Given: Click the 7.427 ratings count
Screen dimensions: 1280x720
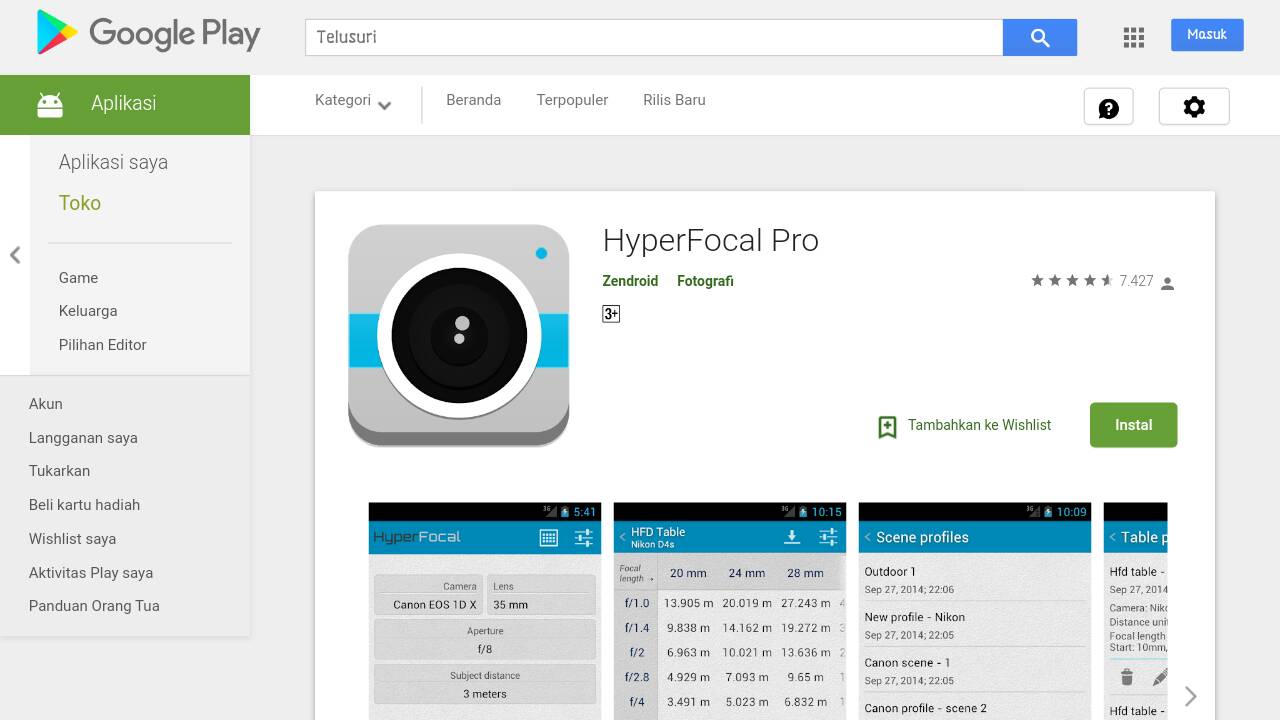Looking at the screenshot, I should [1136, 281].
